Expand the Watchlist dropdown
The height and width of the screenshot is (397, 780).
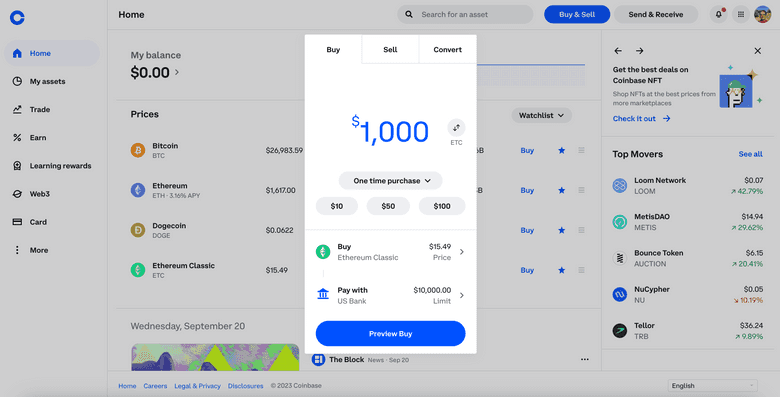click(541, 115)
